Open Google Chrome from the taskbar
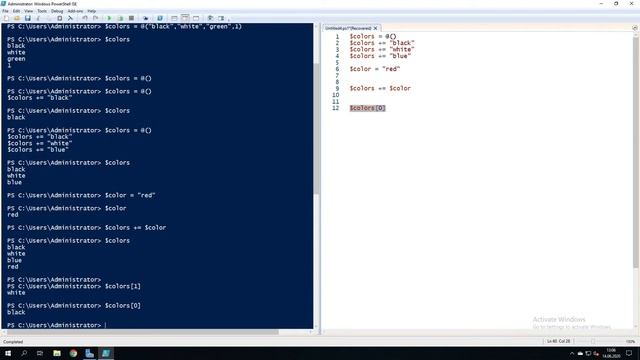 click(x=73, y=353)
